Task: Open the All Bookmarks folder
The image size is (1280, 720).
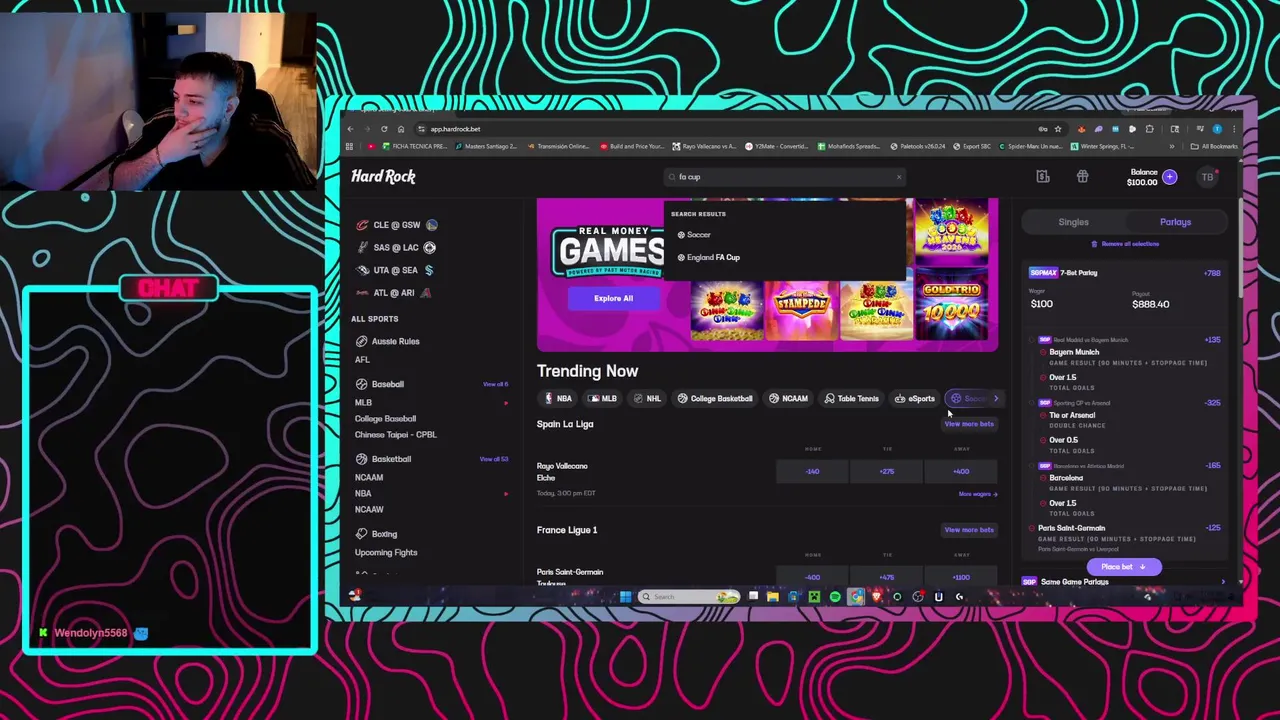Action: pos(1214,146)
